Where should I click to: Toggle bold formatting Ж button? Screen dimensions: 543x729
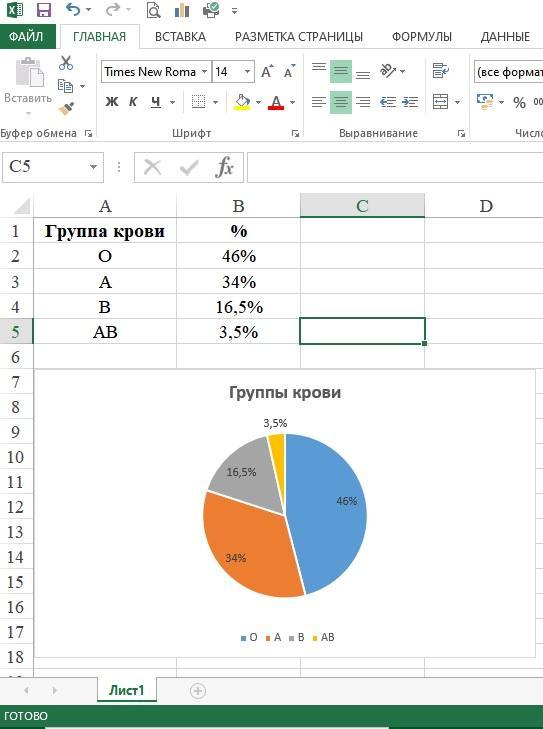pyautogui.click(x=112, y=101)
